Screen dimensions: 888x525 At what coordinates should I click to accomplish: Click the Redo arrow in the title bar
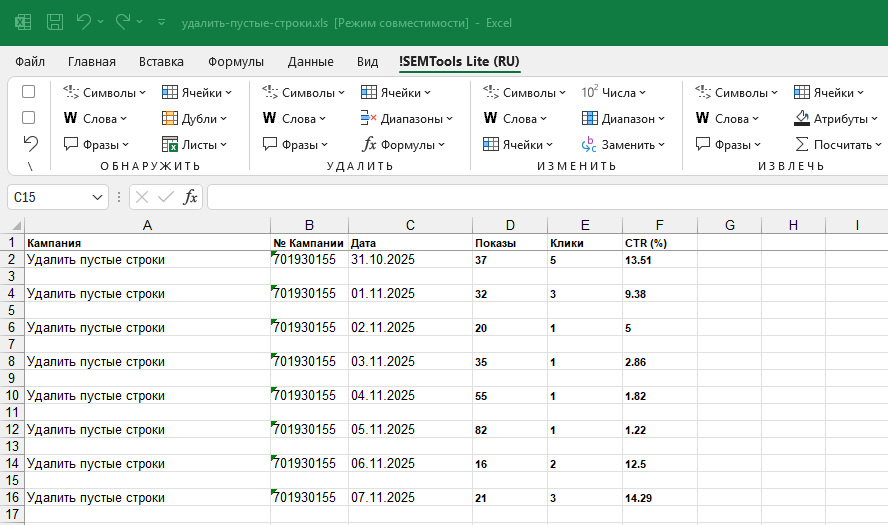123,21
